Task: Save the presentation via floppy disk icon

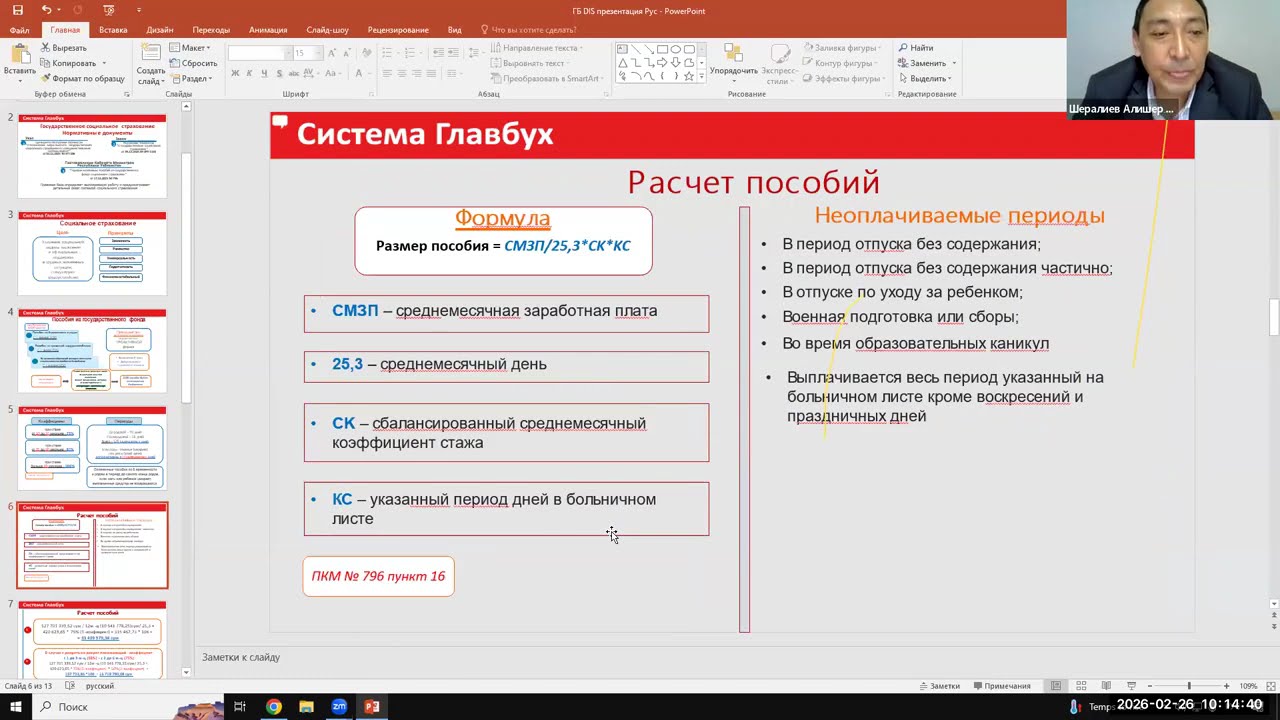Action: coord(18,10)
